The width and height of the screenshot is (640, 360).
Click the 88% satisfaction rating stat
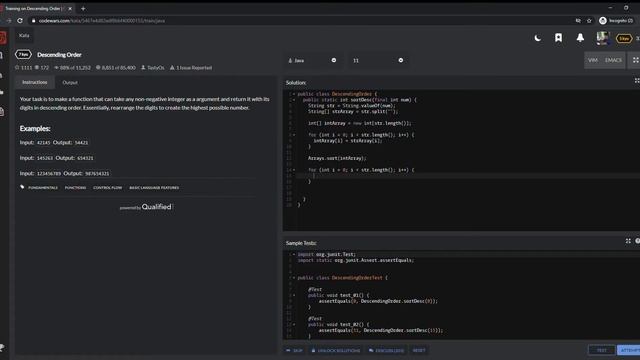tap(72, 68)
